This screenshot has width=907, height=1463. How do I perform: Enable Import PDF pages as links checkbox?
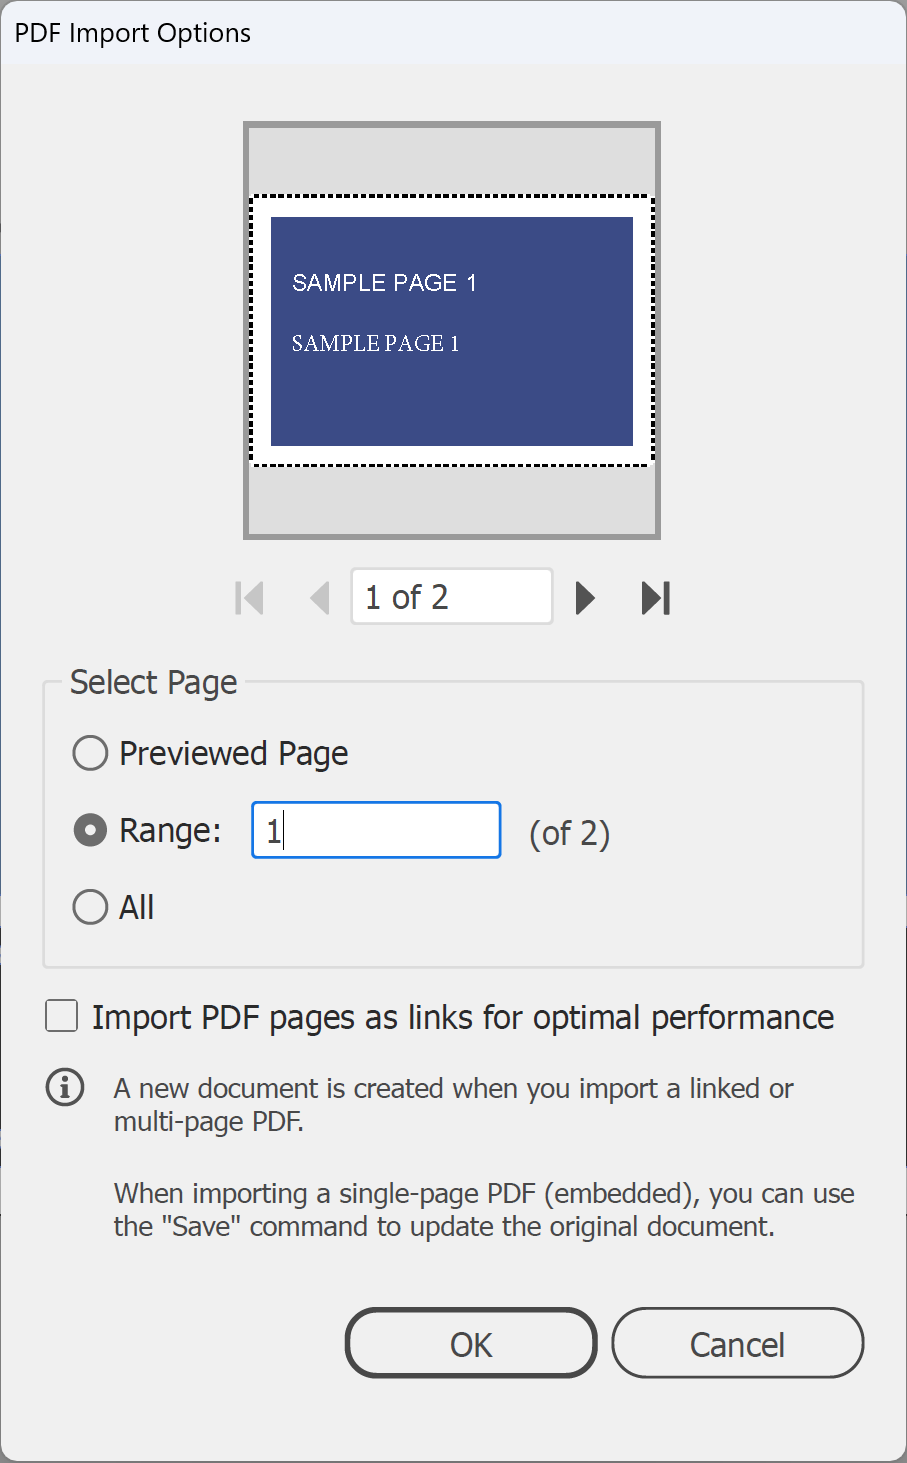click(62, 1016)
